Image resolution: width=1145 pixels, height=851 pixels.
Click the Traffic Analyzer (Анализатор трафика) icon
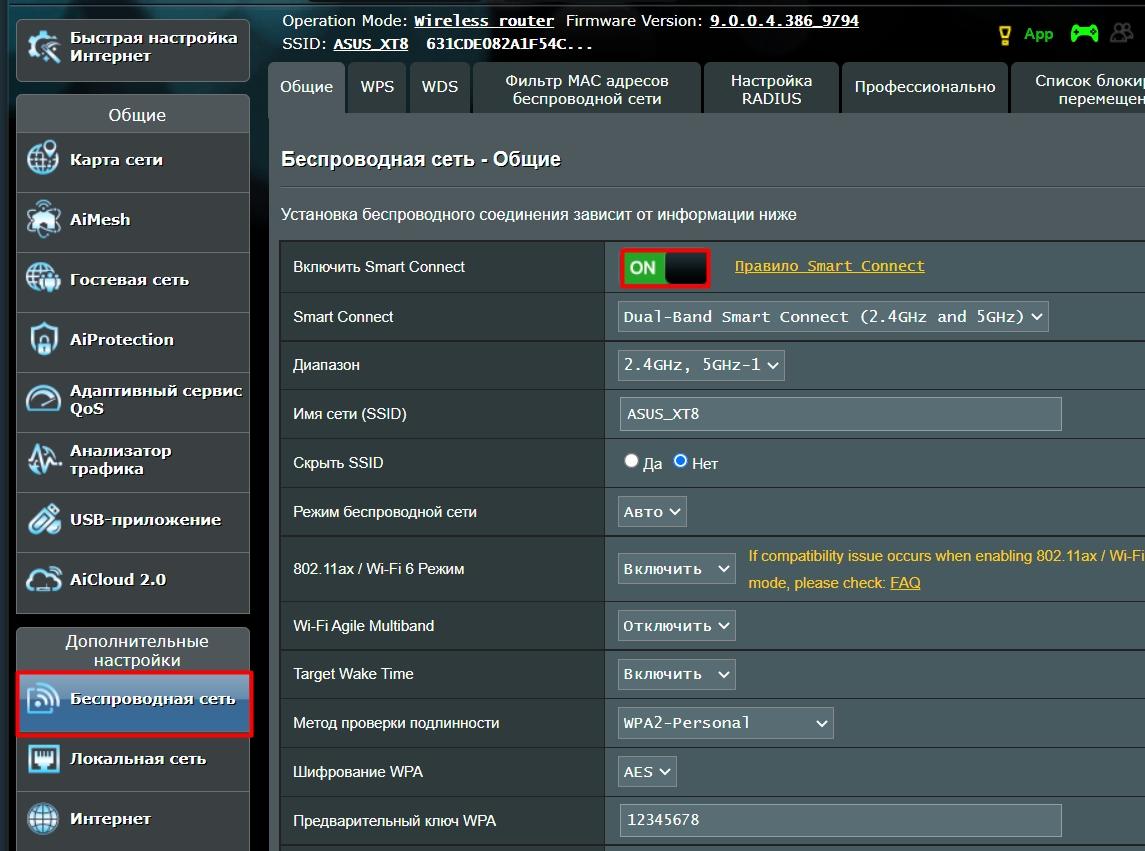coord(43,459)
